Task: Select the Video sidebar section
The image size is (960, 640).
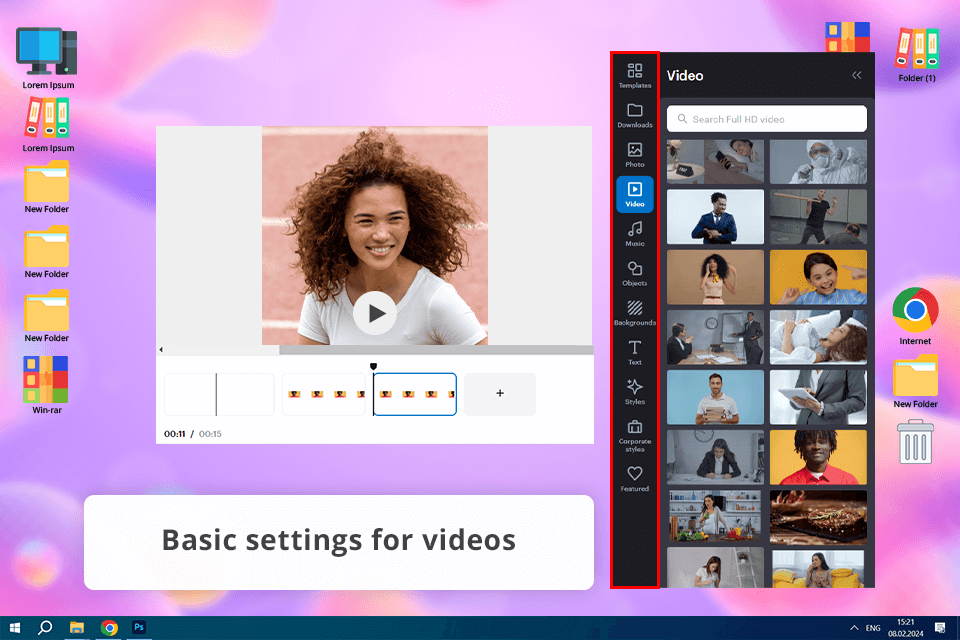Action: [x=634, y=194]
